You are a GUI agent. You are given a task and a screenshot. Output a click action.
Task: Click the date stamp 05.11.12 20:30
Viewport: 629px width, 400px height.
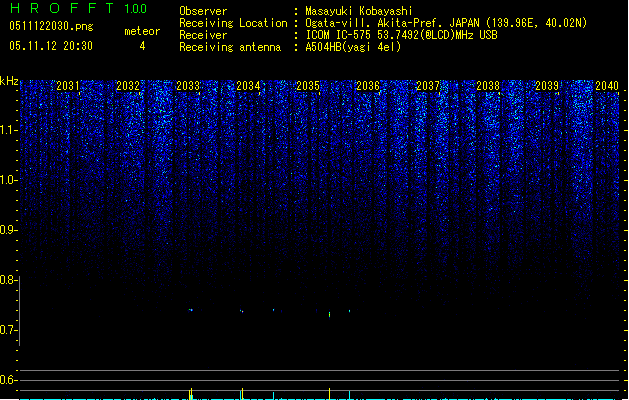point(51,46)
